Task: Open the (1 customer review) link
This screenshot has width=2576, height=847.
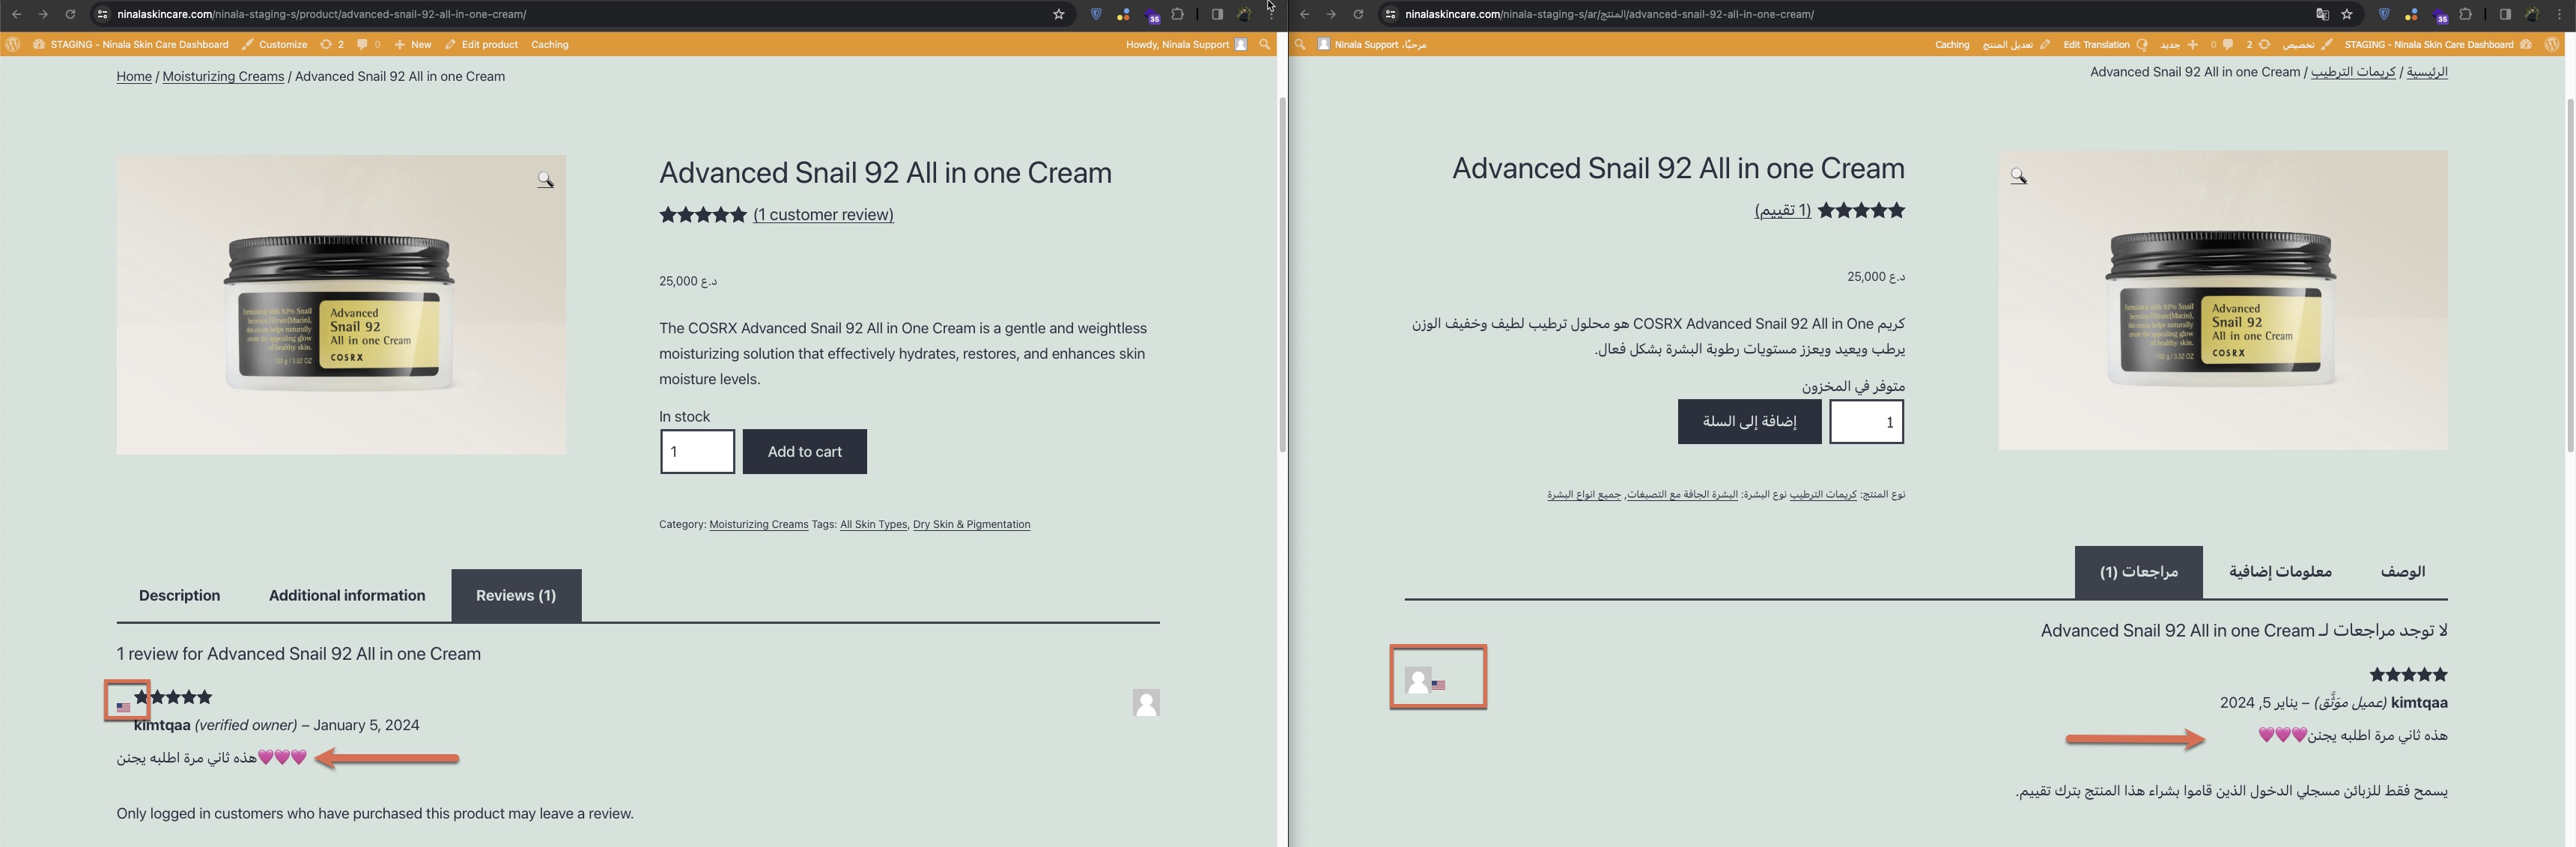Action: [x=823, y=214]
